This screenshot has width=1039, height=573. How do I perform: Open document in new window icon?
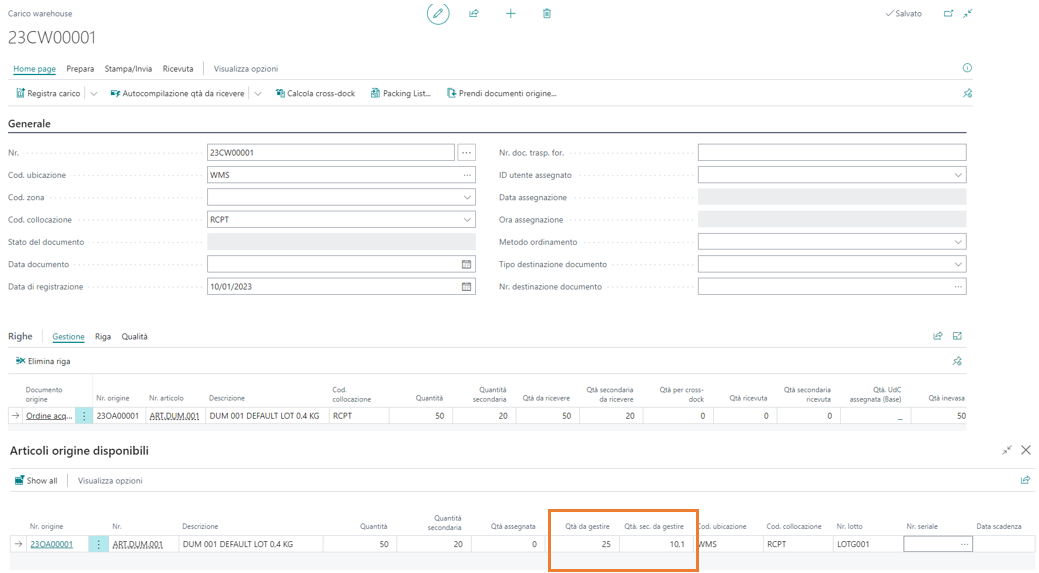tap(948, 14)
